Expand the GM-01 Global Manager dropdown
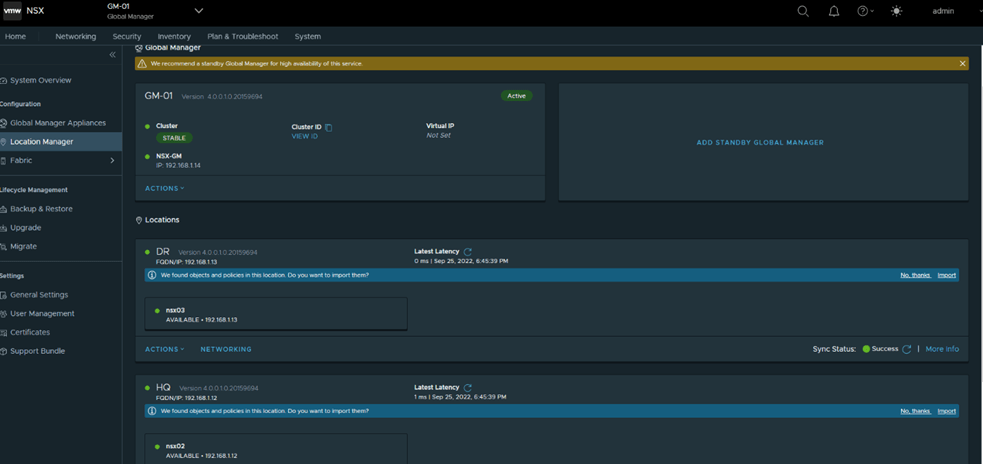Screen dimensions: 983x464 coord(198,11)
